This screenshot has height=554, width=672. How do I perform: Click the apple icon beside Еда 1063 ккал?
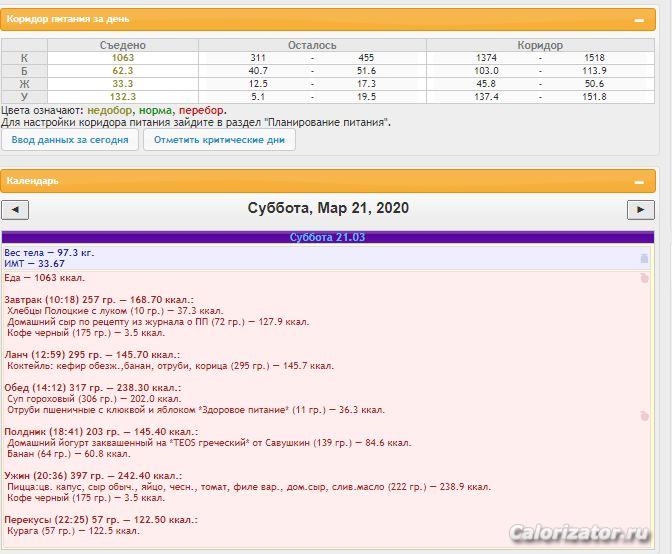pyautogui.click(x=644, y=278)
